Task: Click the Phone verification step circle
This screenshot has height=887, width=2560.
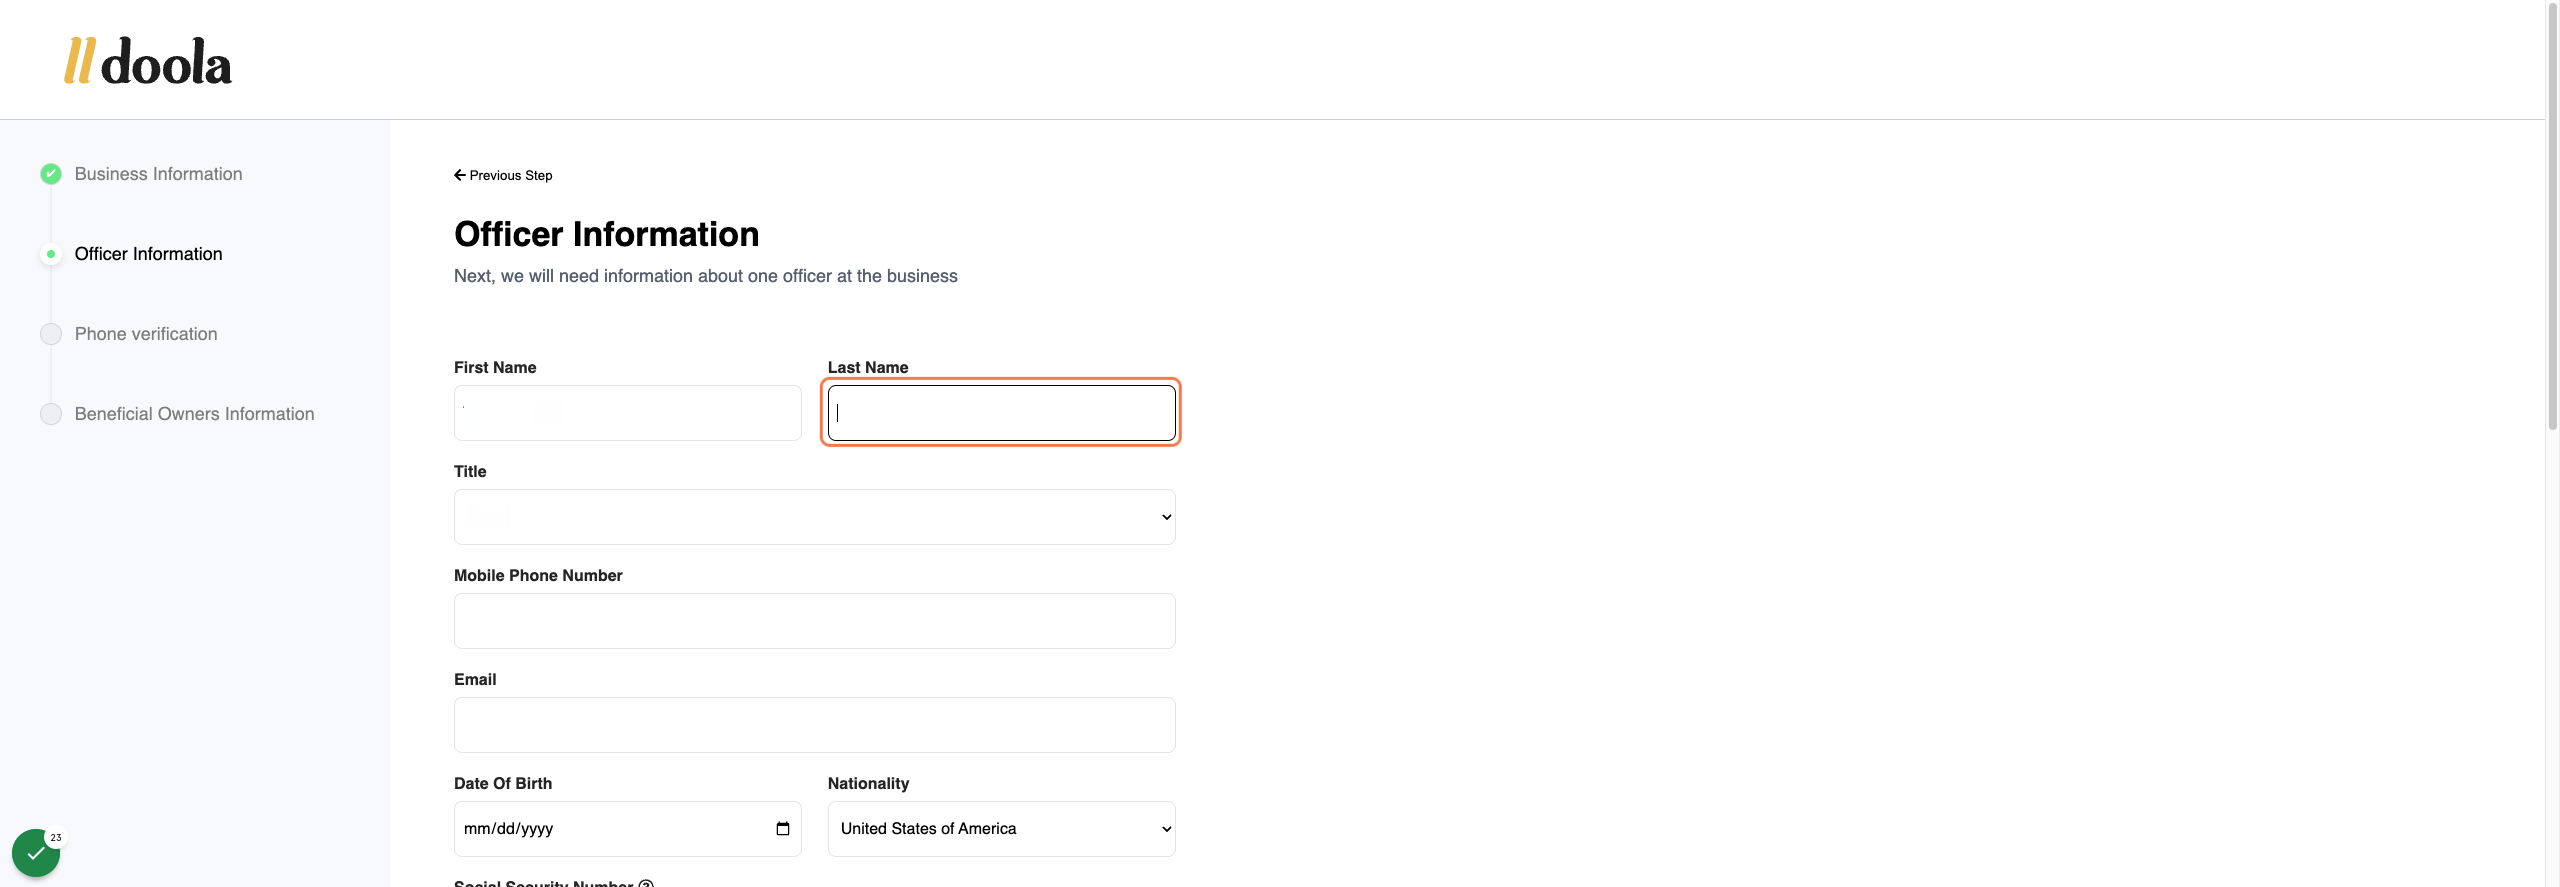Action: (51, 334)
